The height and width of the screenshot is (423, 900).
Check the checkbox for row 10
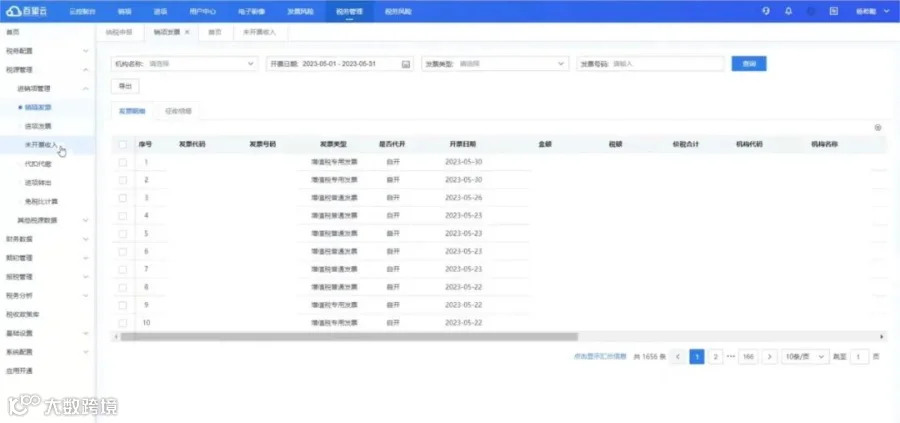(122, 323)
